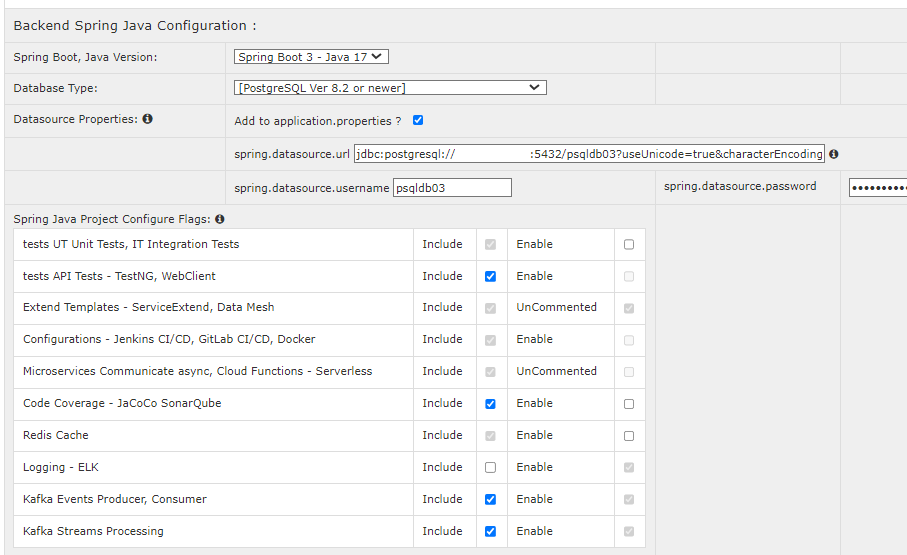This screenshot has width=907, height=555.
Task: Click 'Kafka Streams Processing' row label
Action: coord(93,531)
